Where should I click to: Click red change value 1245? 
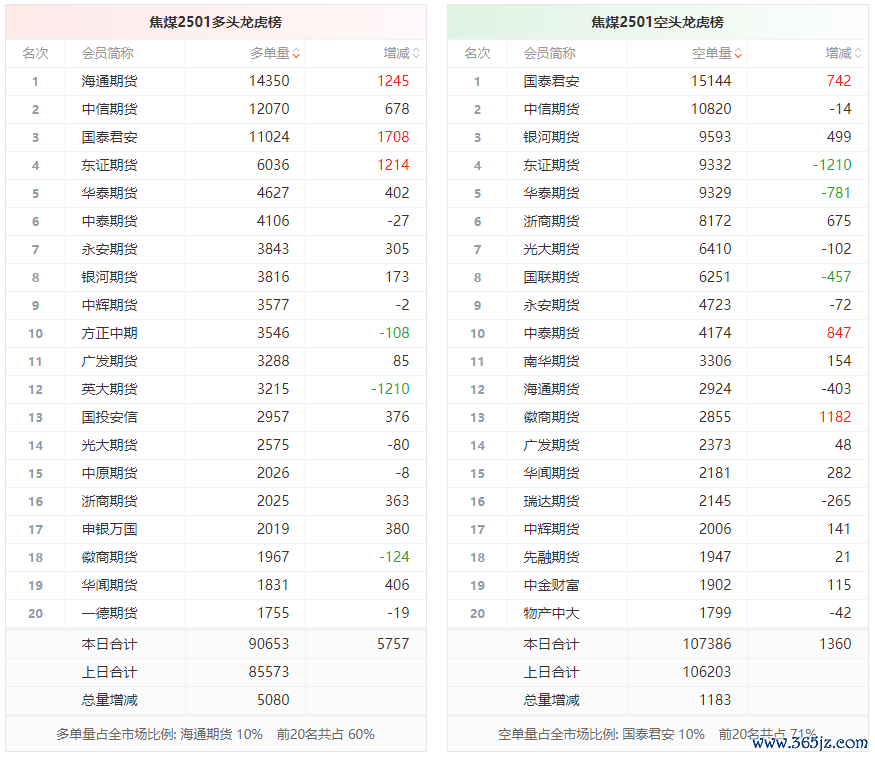tap(393, 81)
